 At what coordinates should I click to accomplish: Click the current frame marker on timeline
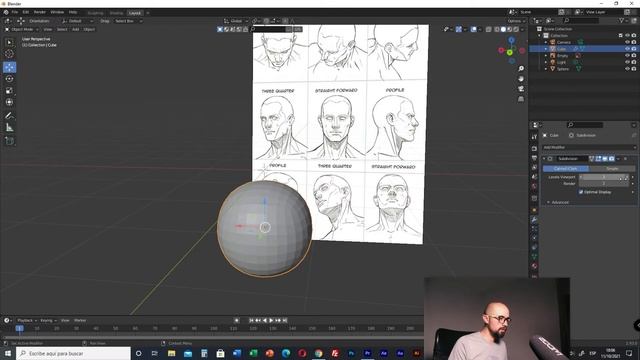(x=19, y=328)
